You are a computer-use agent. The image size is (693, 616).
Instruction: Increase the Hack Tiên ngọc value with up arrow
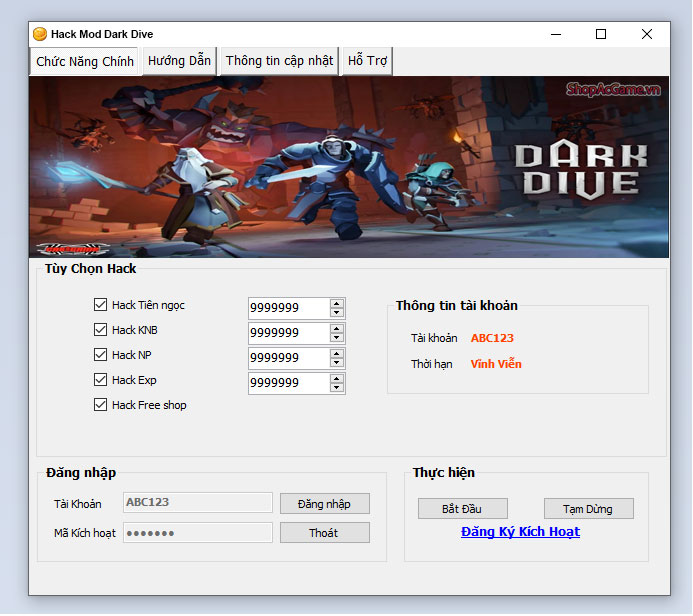pyautogui.click(x=337, y=304)
